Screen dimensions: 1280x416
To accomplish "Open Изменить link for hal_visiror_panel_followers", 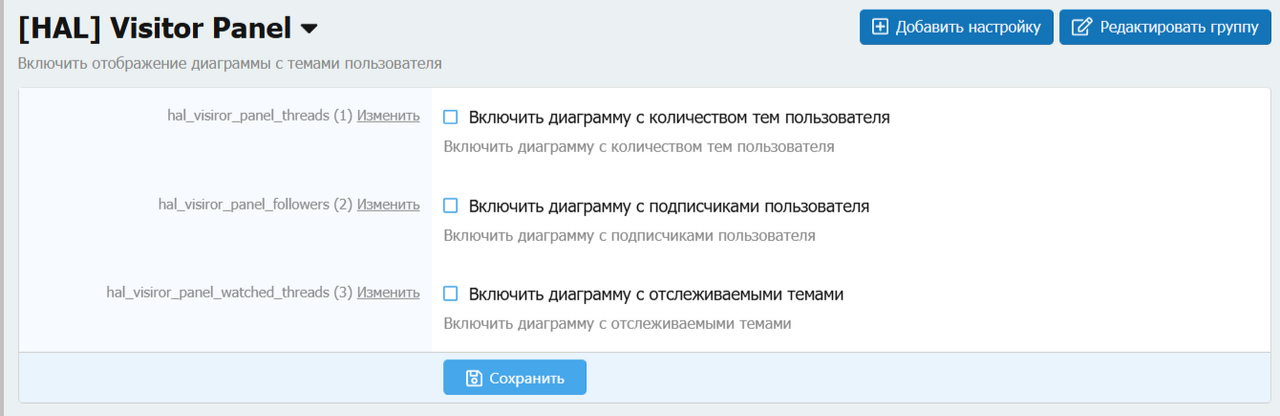I will click(x=388, y=204).
